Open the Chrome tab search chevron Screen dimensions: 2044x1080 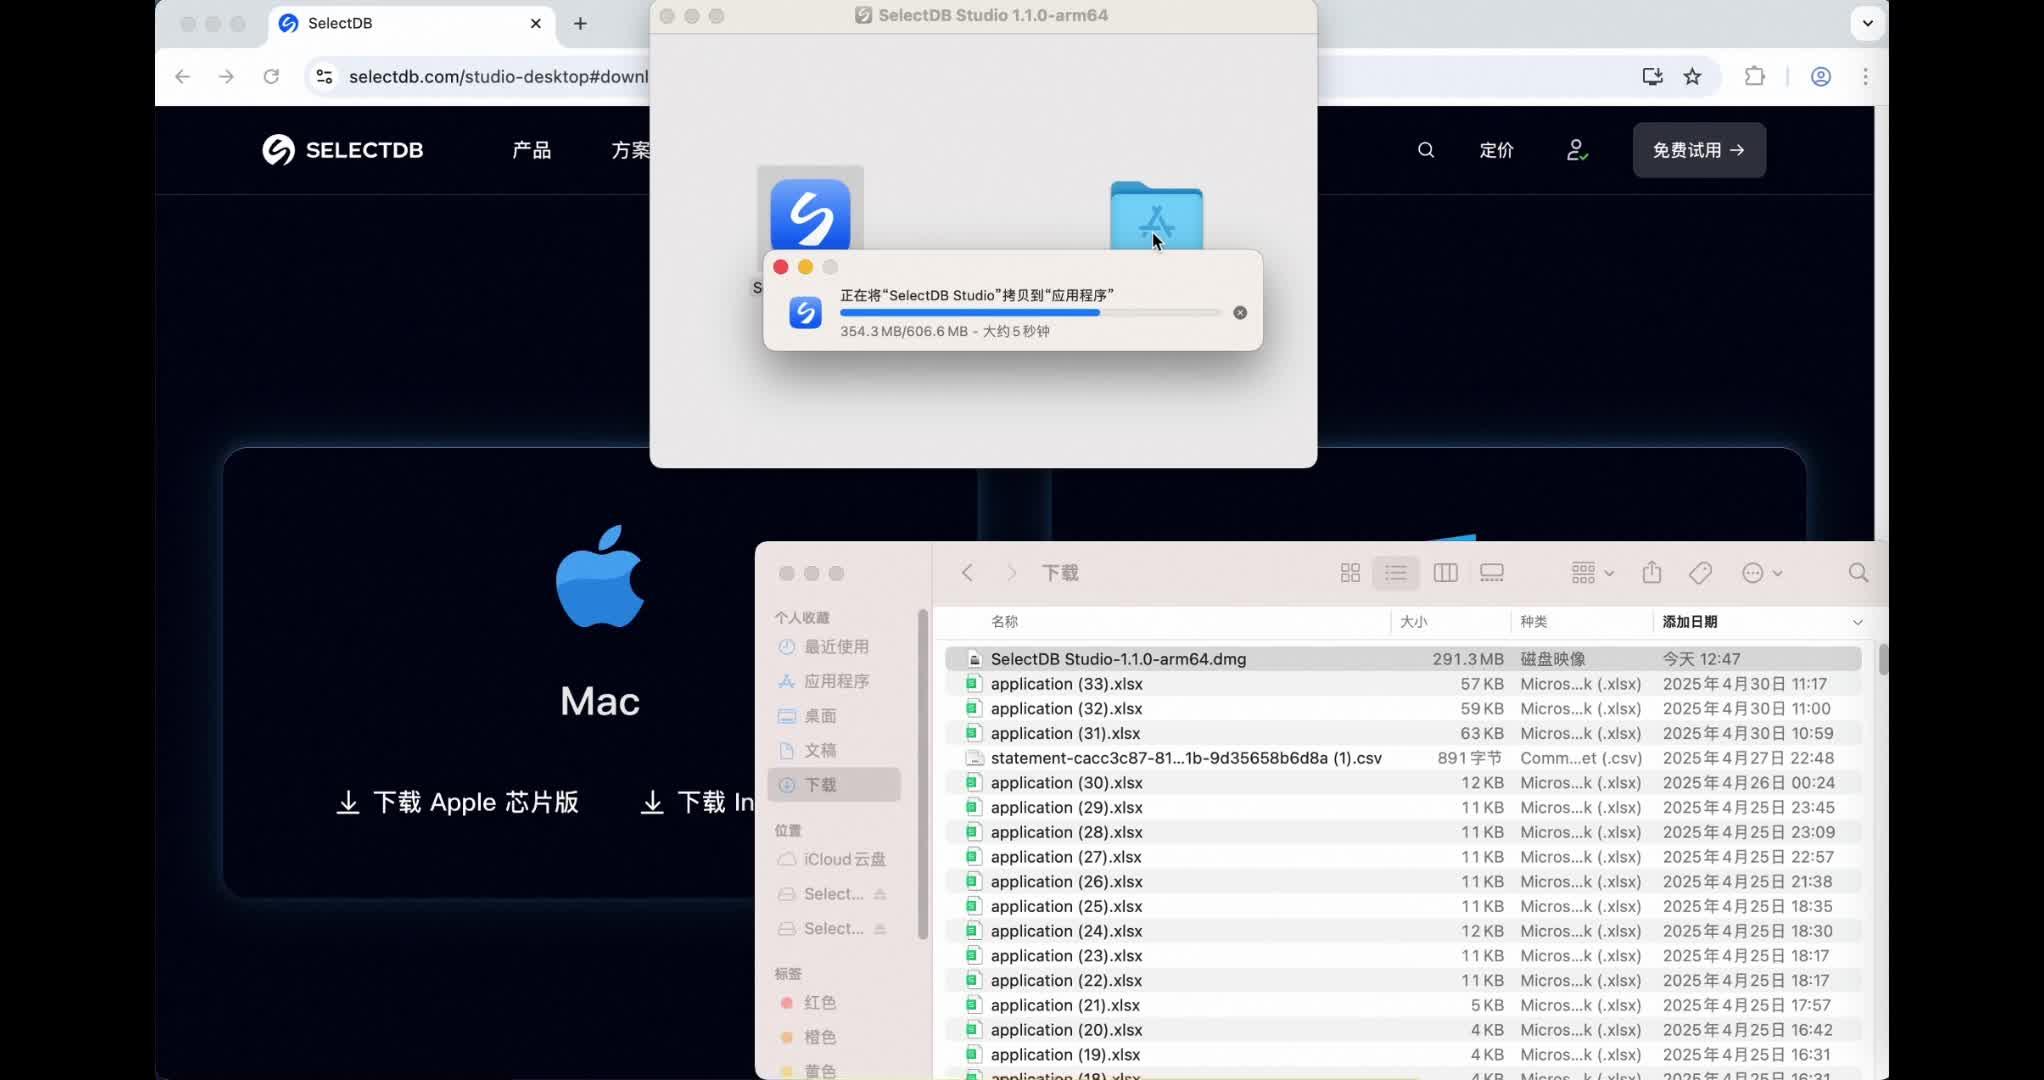1867,22
